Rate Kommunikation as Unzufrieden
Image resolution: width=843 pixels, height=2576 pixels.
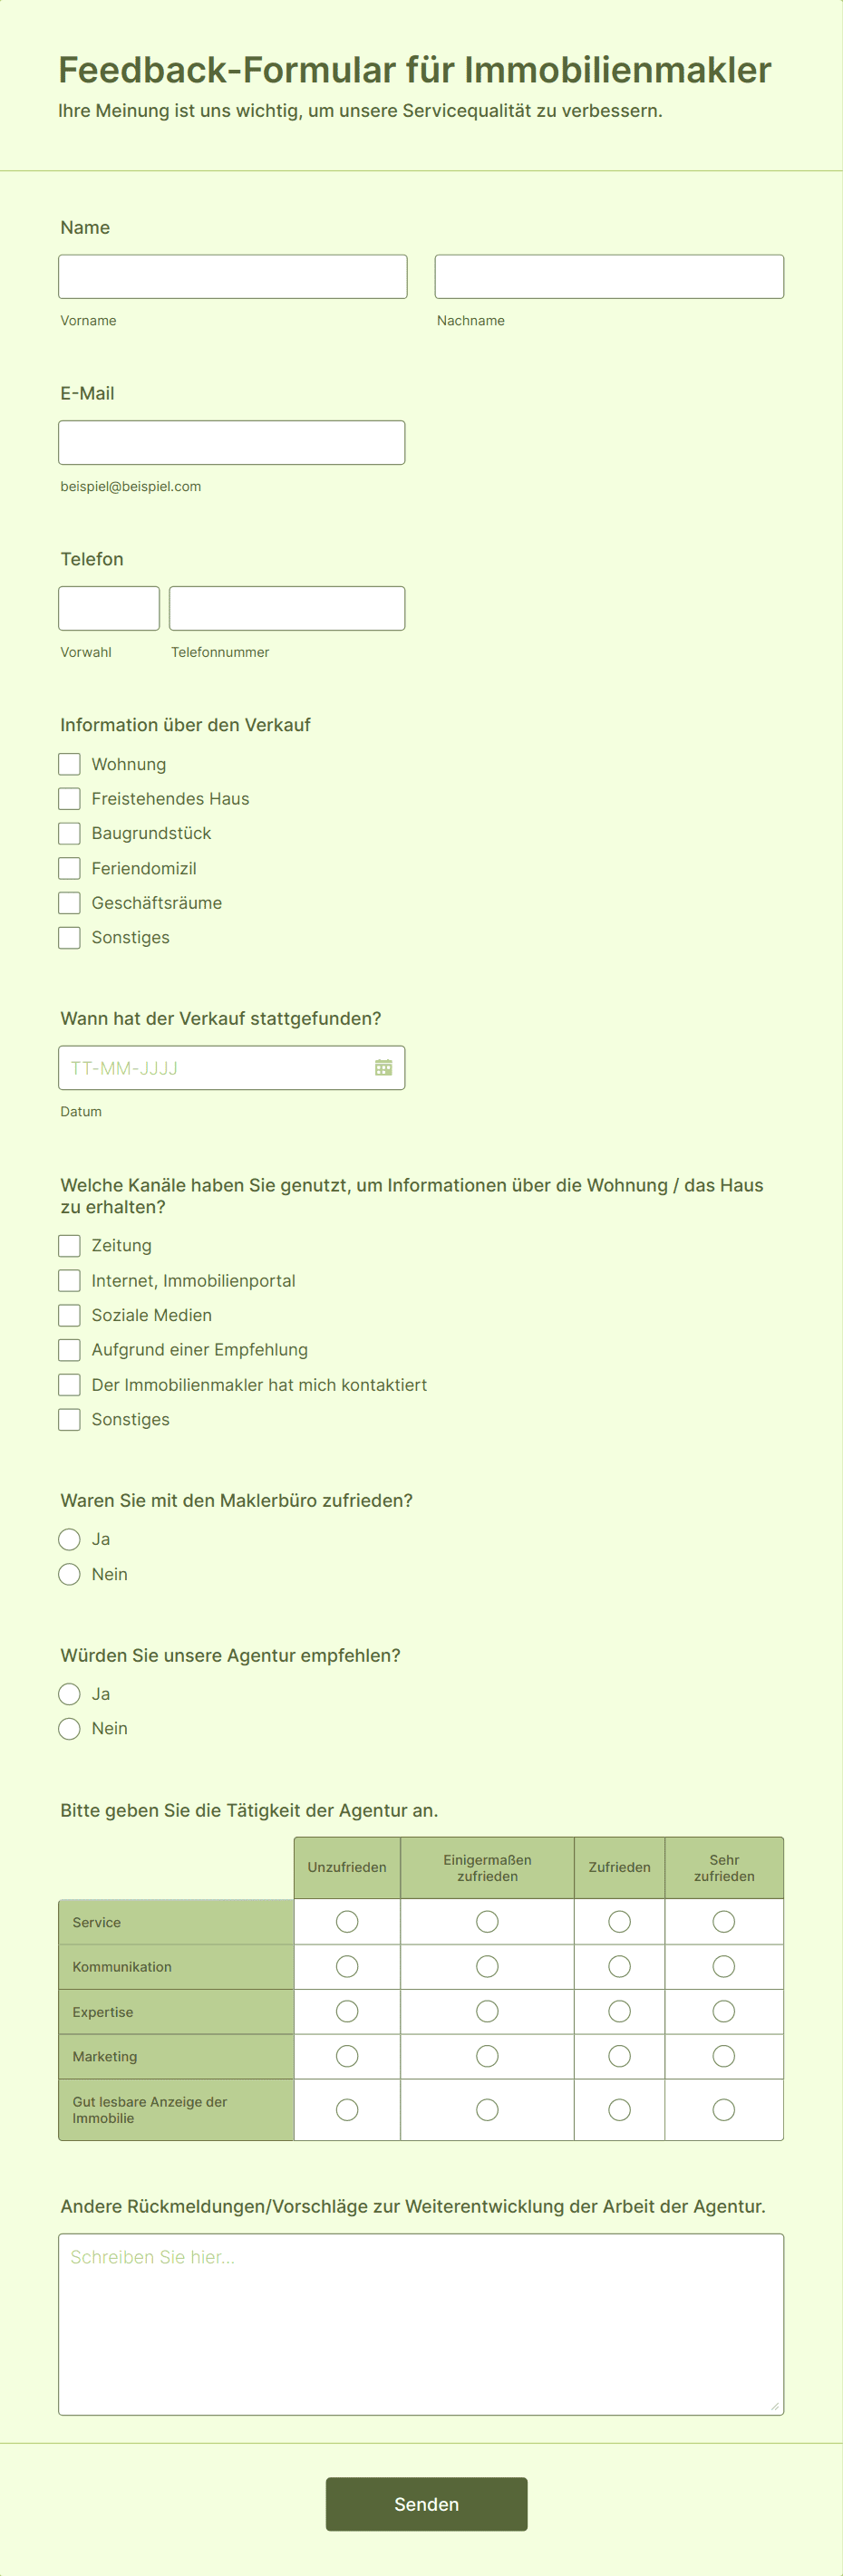click(x=347, y=1966)
